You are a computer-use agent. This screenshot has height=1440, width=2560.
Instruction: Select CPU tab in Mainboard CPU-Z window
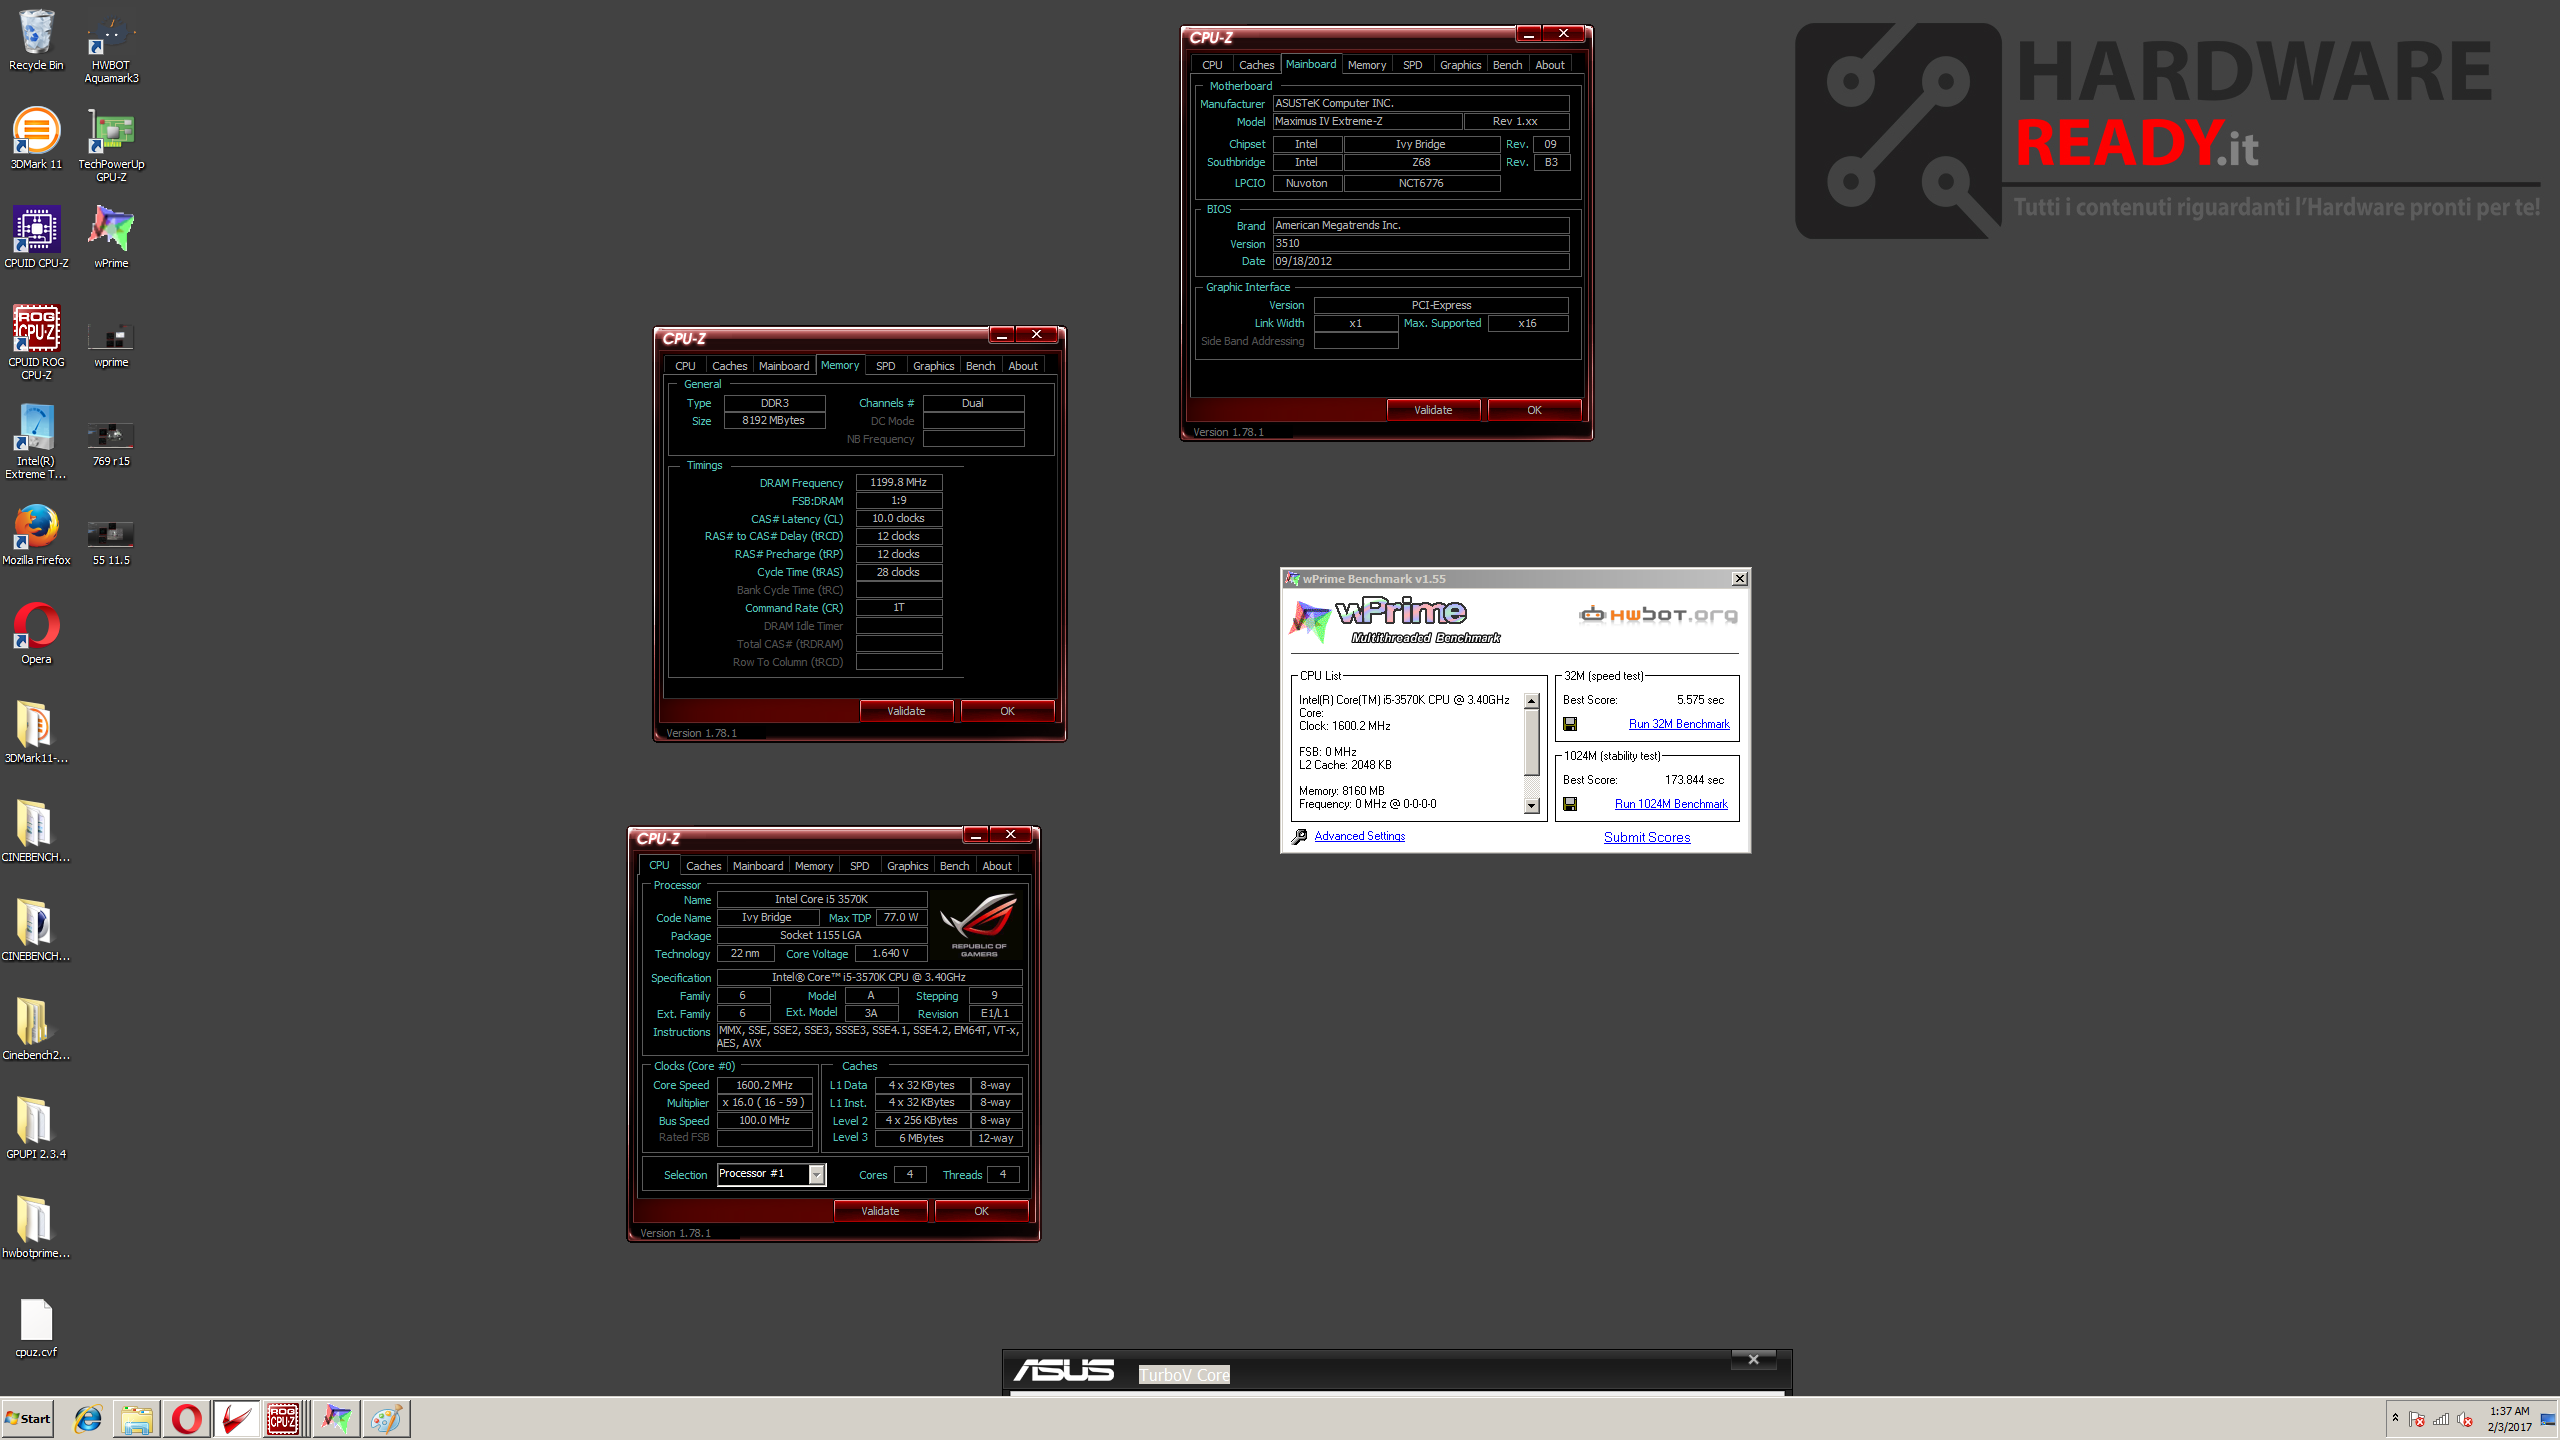pos(1212,65)
